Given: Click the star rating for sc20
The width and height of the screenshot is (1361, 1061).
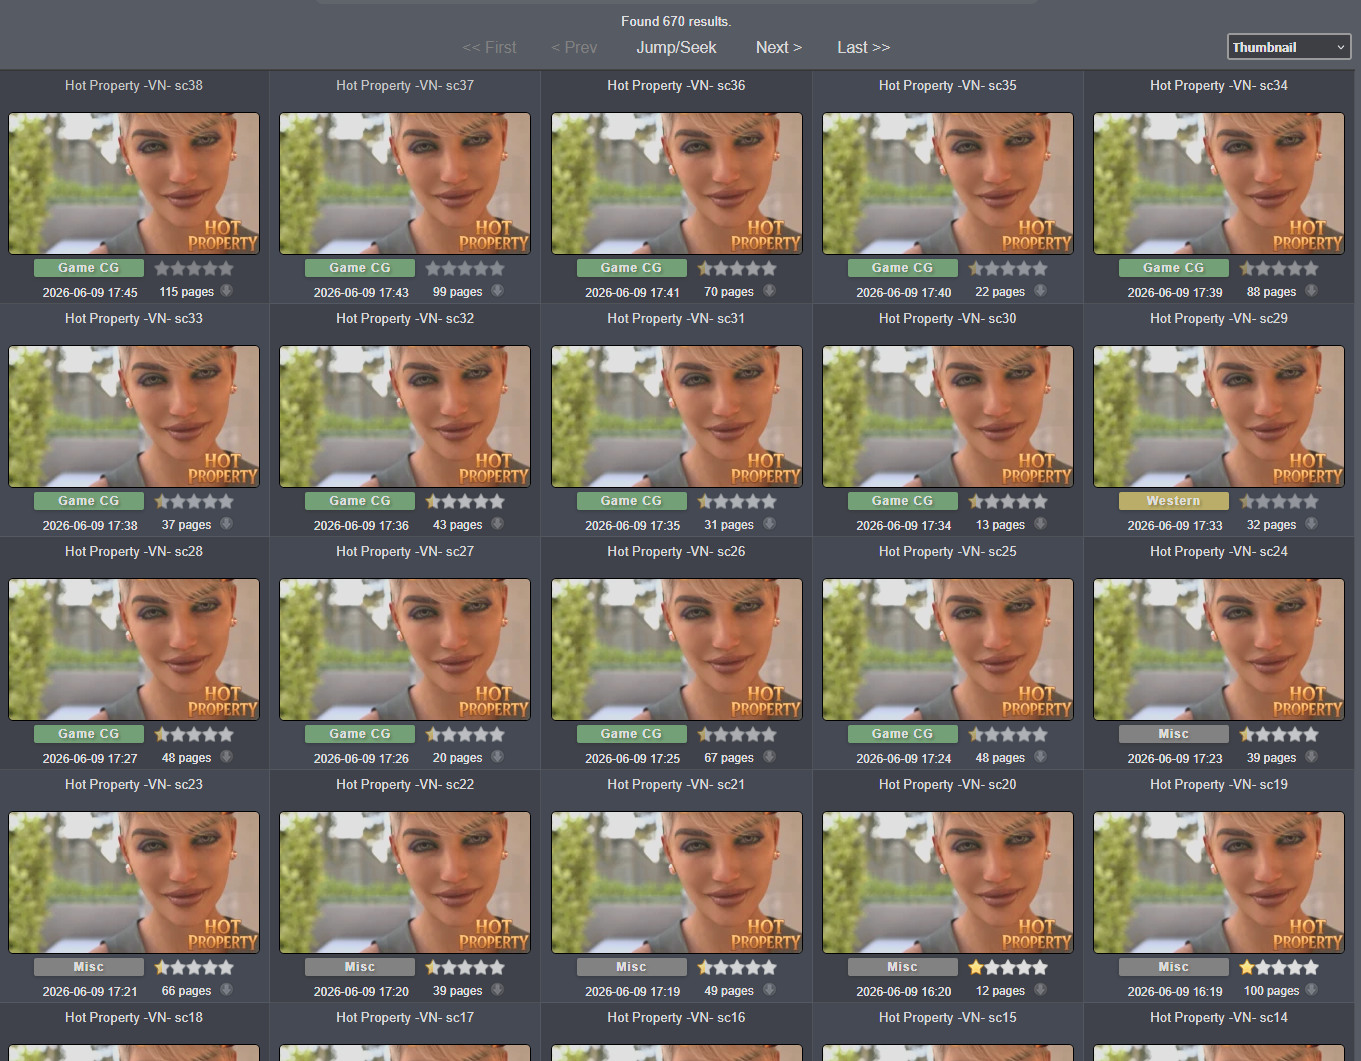Looking at the screenshot, I should coord(1008,967).
